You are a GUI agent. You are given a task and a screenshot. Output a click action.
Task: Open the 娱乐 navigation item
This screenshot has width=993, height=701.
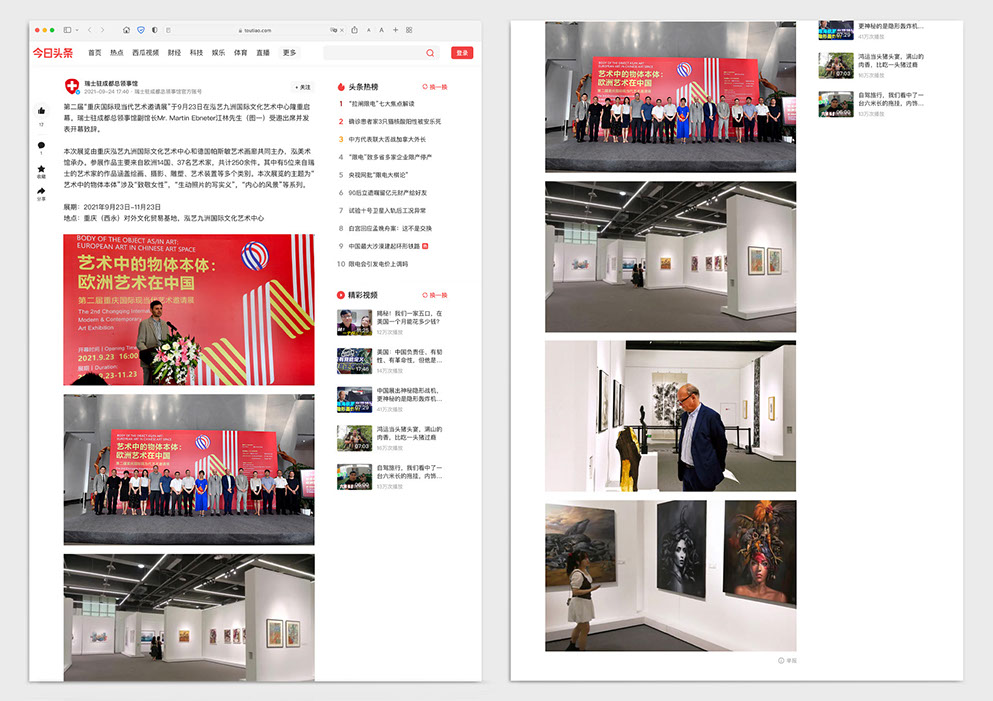point(218,53)
